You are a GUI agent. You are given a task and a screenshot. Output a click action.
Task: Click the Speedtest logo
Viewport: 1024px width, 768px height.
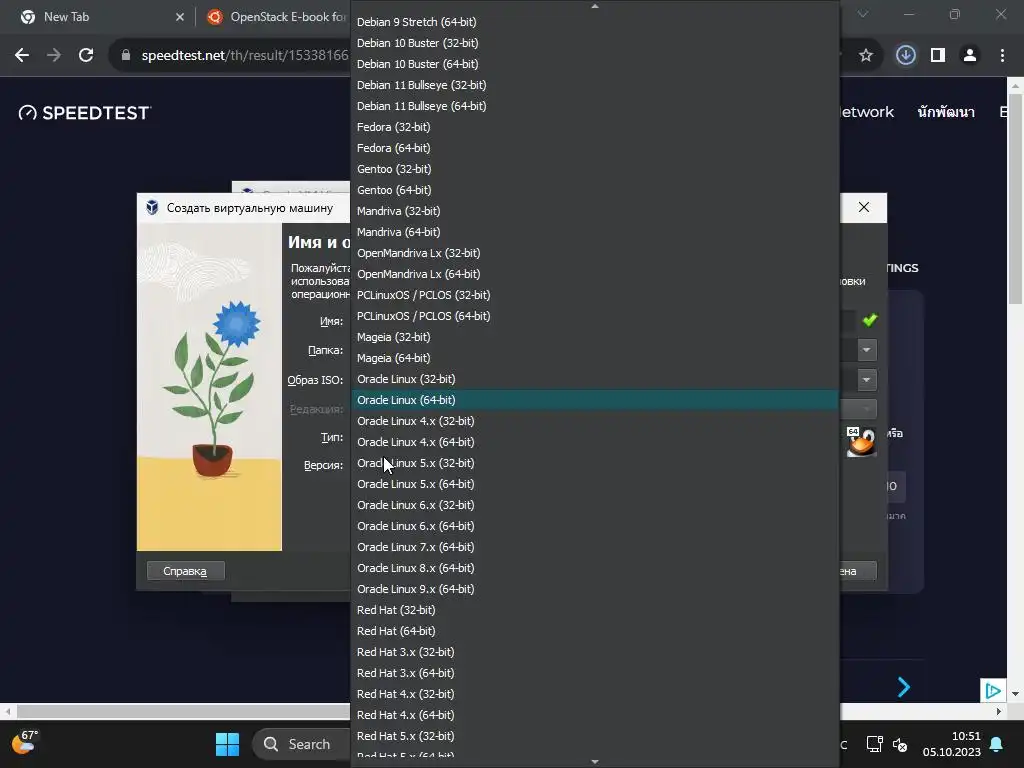pyautogui.click(x=84, y=113)
